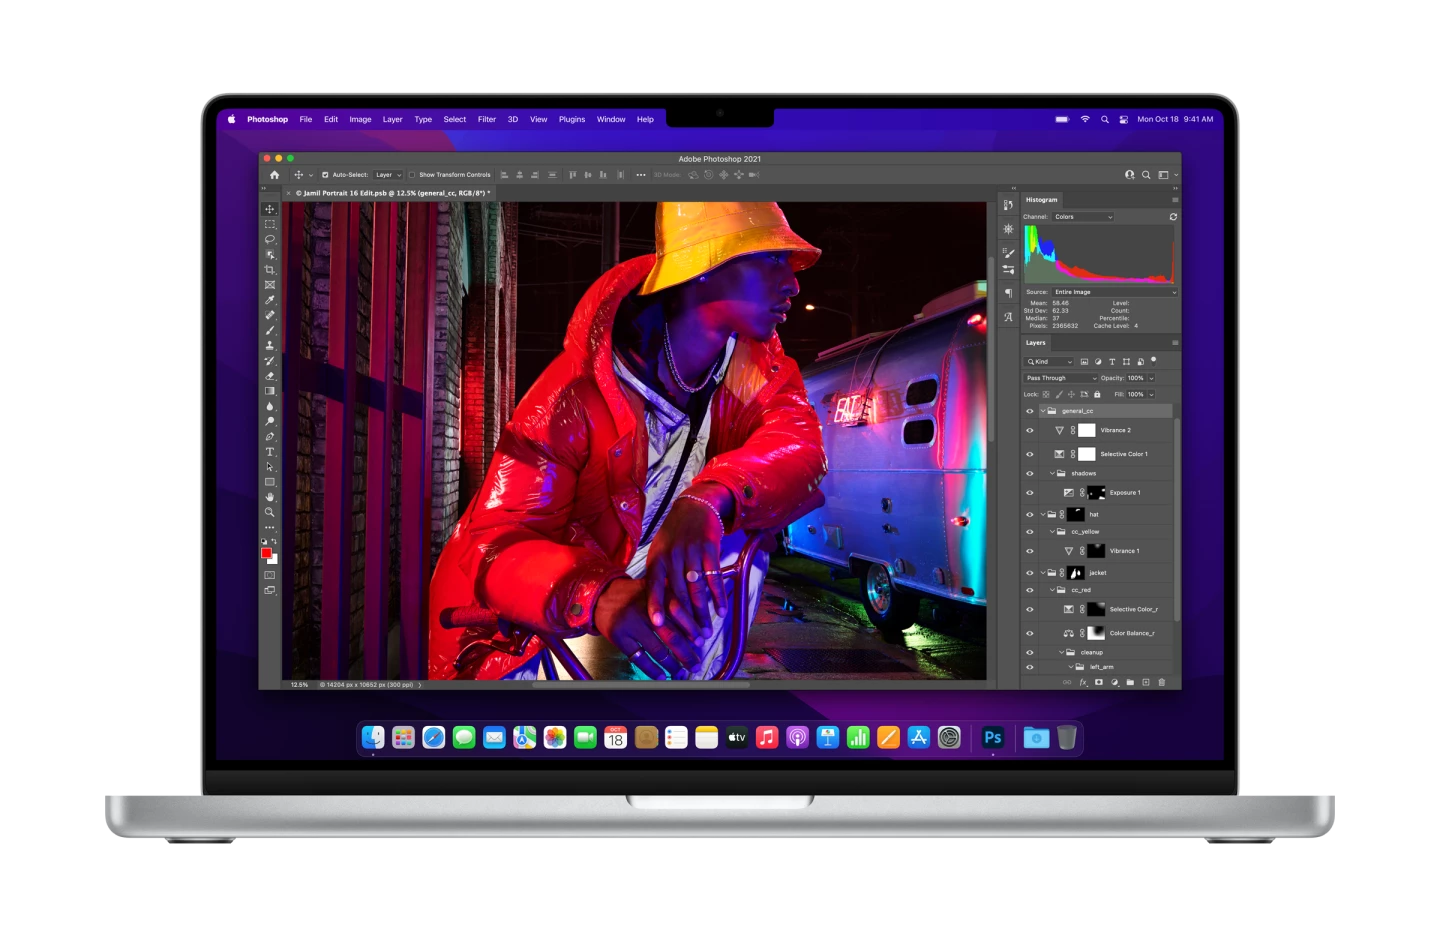Activate the Hand tool
The width and height of the screenshot is (1440, 936).
click(x=270, y=497)
